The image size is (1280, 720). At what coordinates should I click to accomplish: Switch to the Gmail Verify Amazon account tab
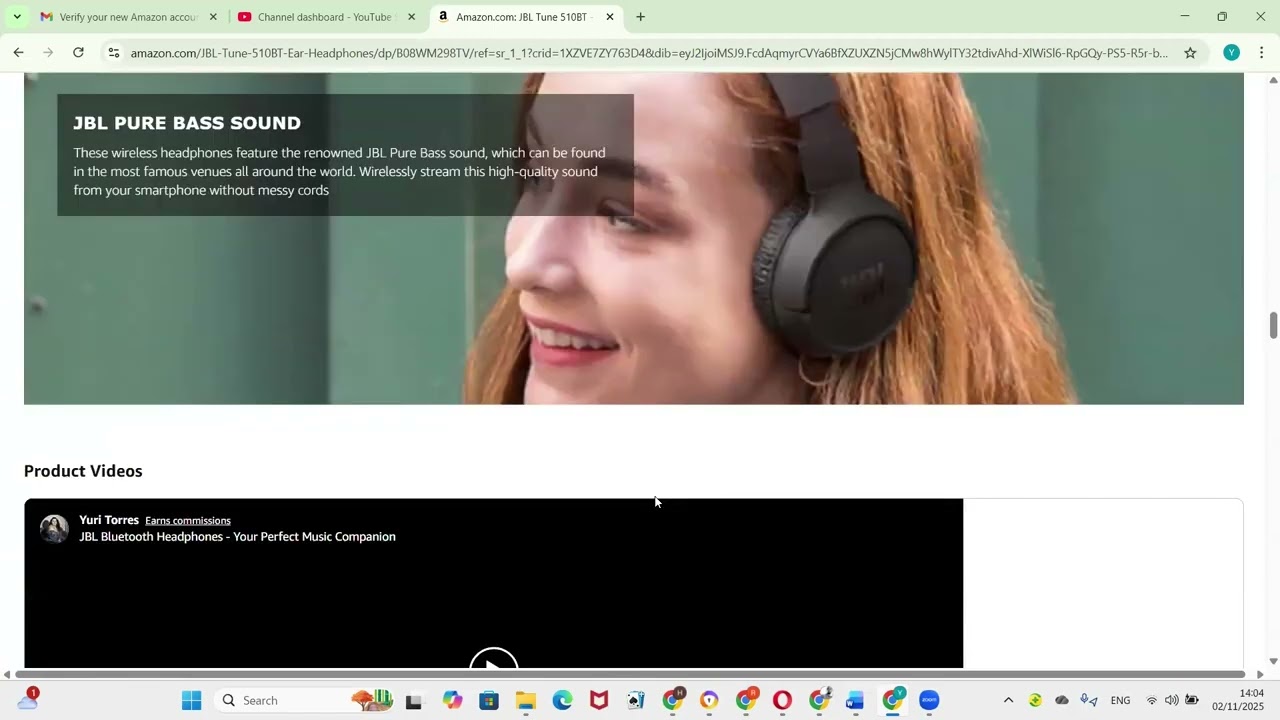coord(128,17)
